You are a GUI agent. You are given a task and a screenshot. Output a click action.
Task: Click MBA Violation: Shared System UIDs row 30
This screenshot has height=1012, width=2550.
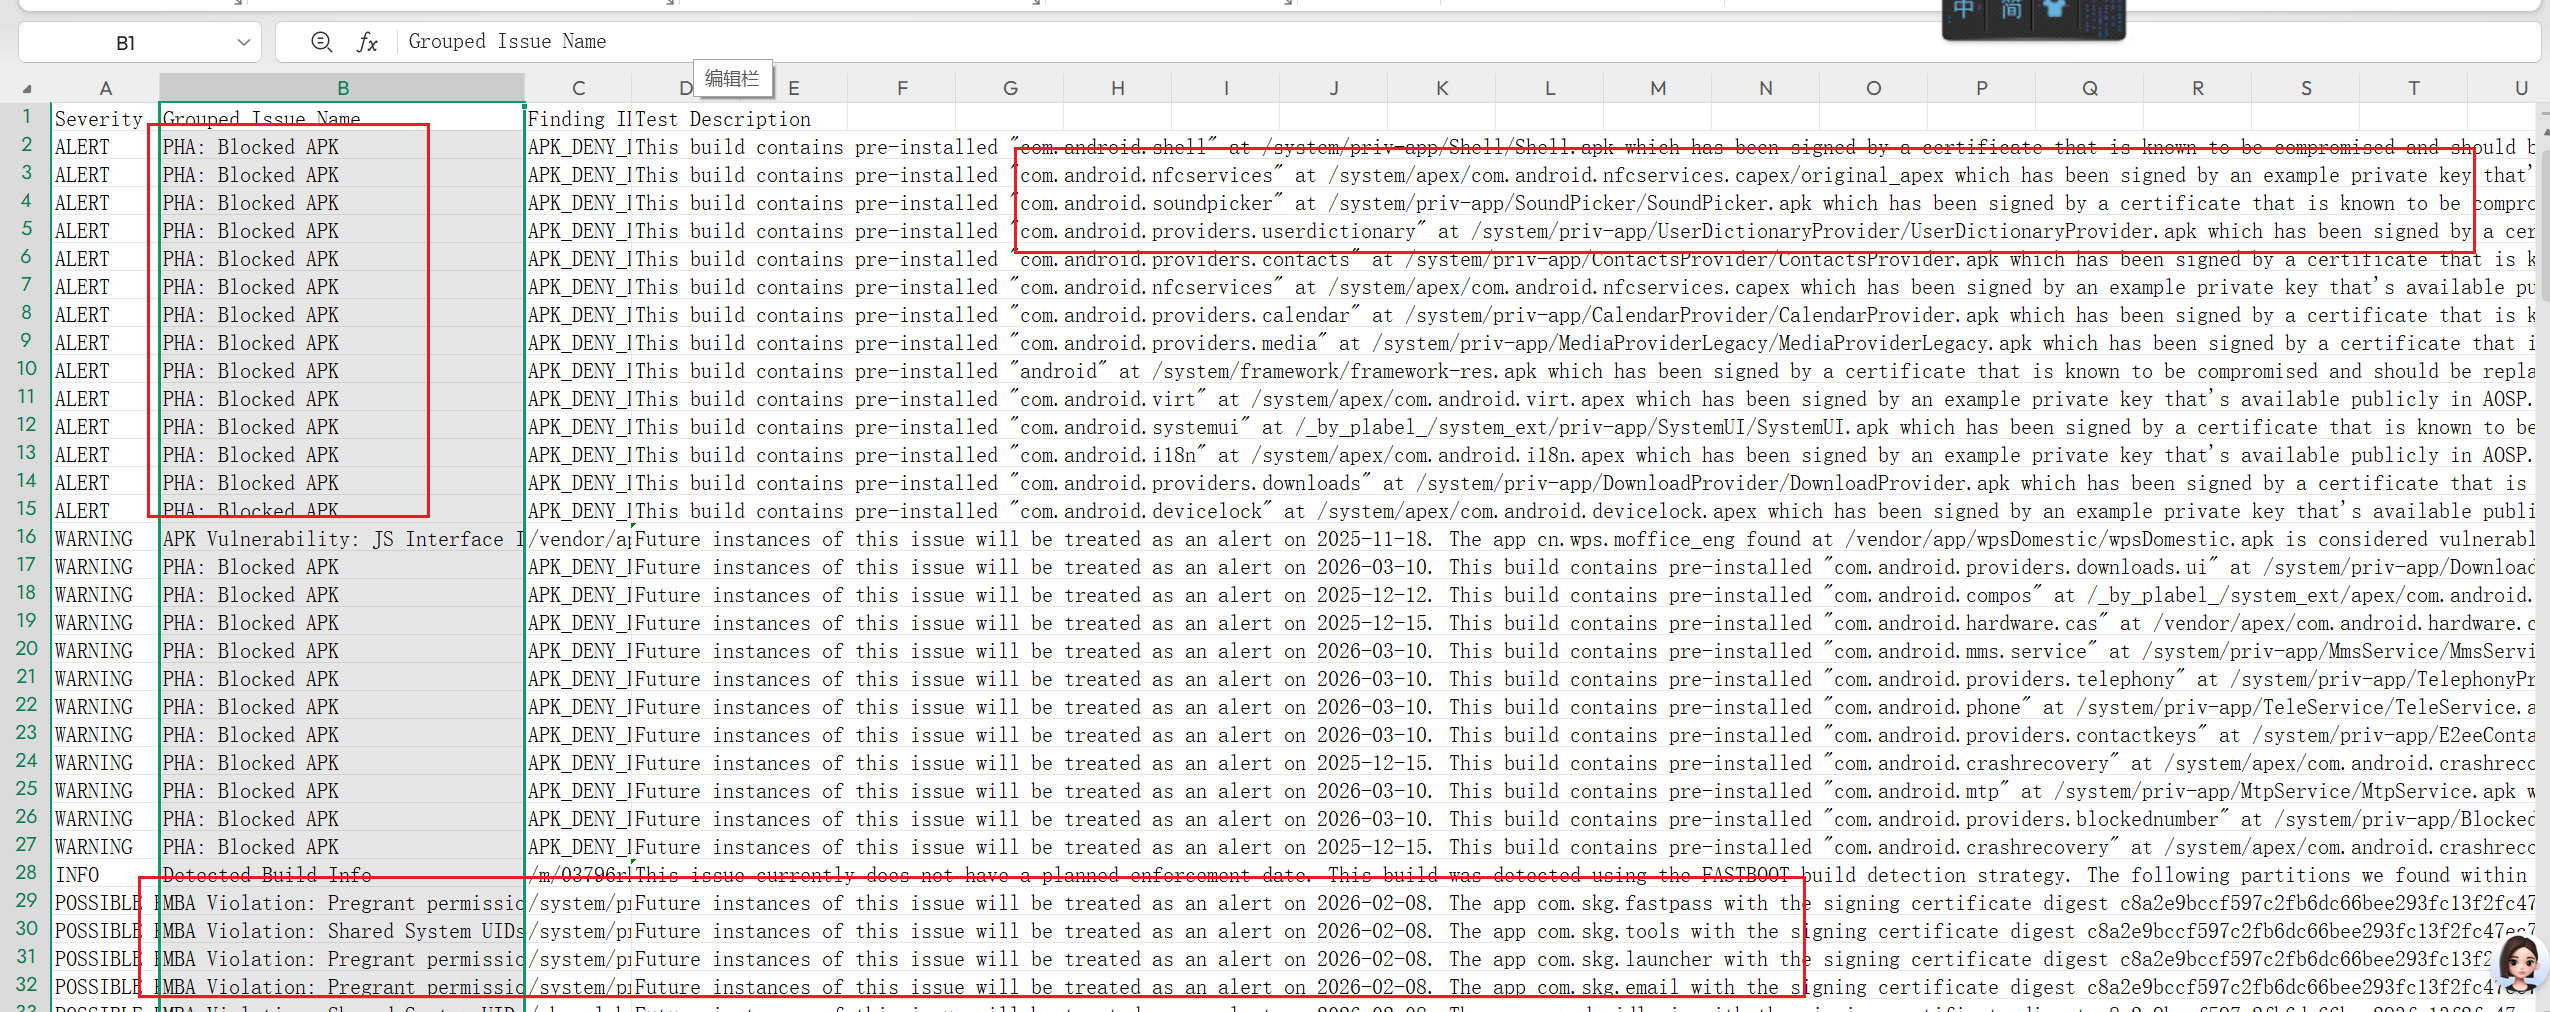tap(342, 931)
